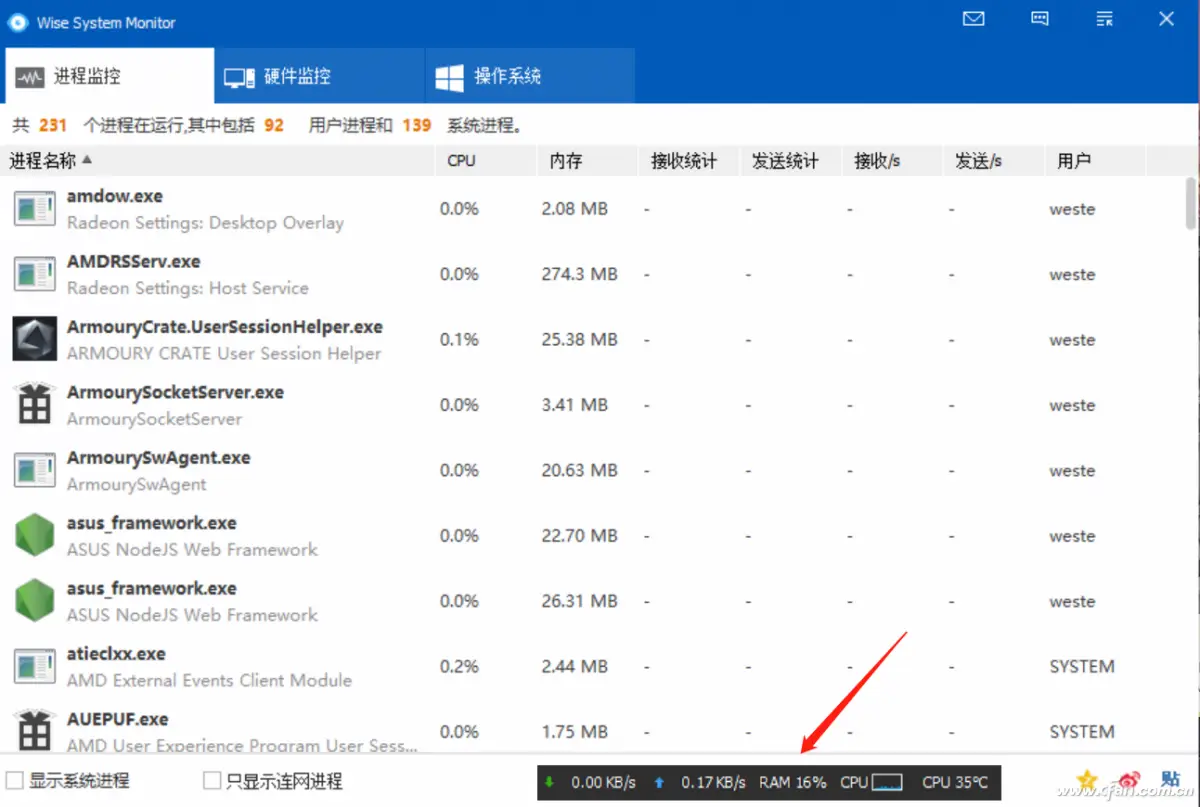
Task: Select the amdow.exe process icon
Action: [x=34, y=208]
